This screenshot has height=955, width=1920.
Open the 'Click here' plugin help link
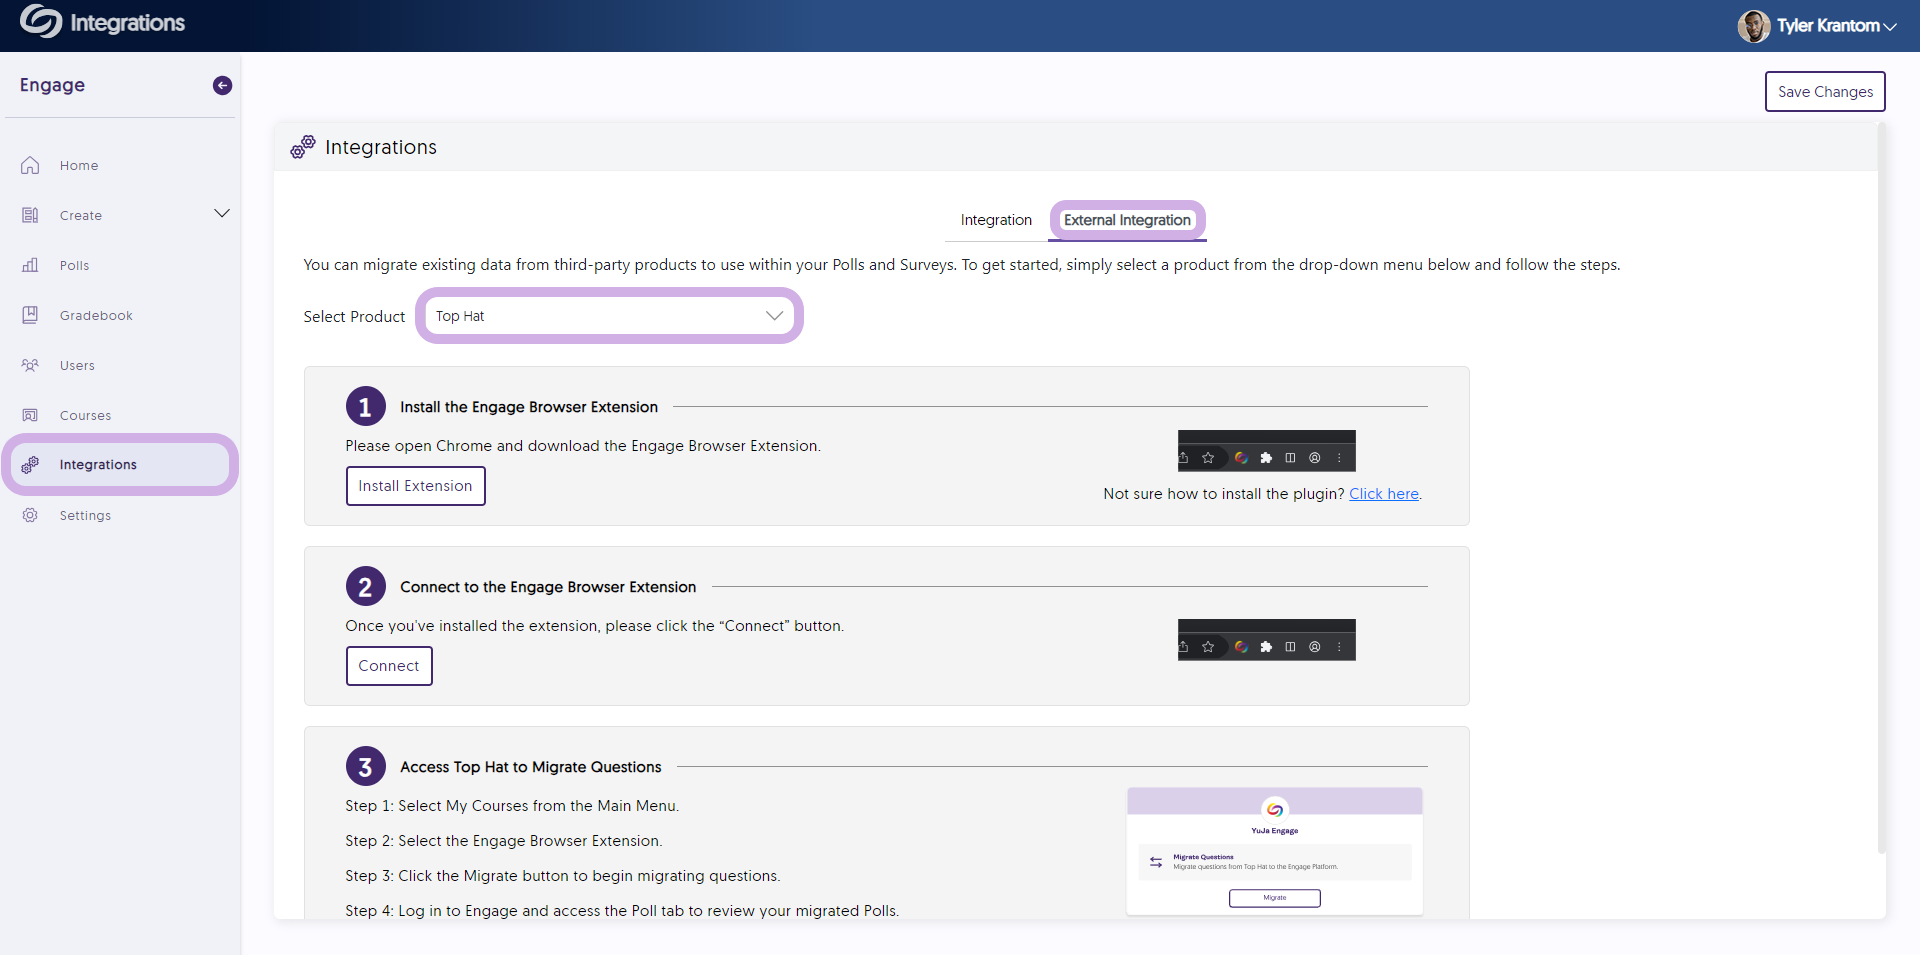tap(1384, 494)
